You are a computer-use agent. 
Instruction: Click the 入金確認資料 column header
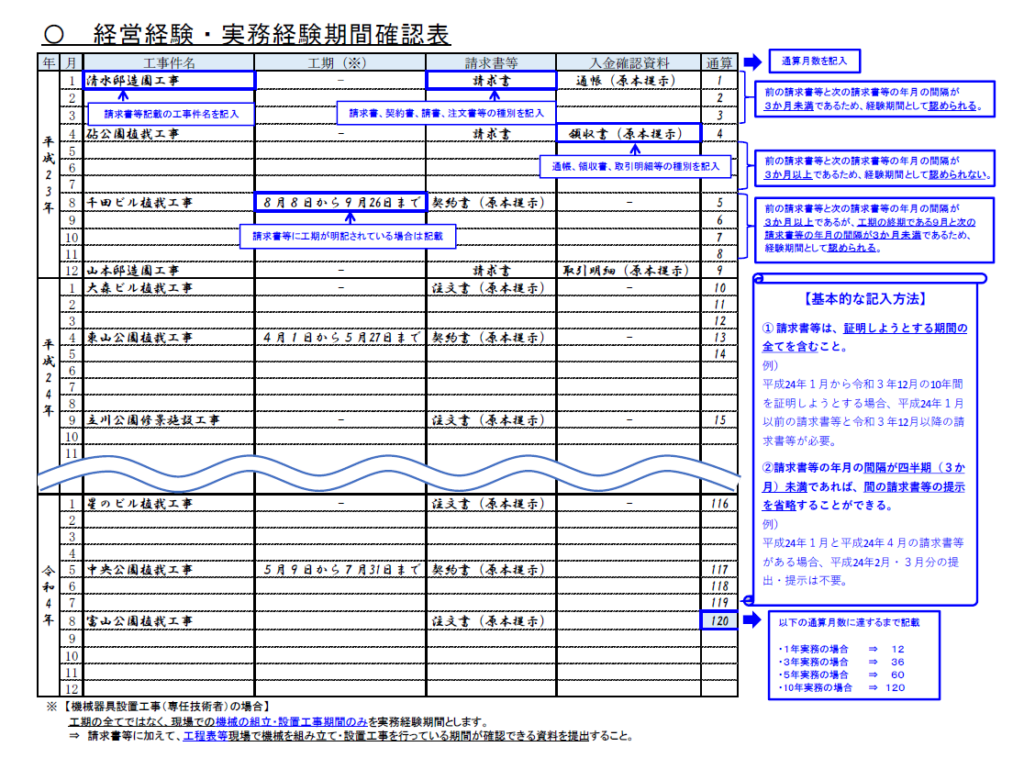coord(629,63)
